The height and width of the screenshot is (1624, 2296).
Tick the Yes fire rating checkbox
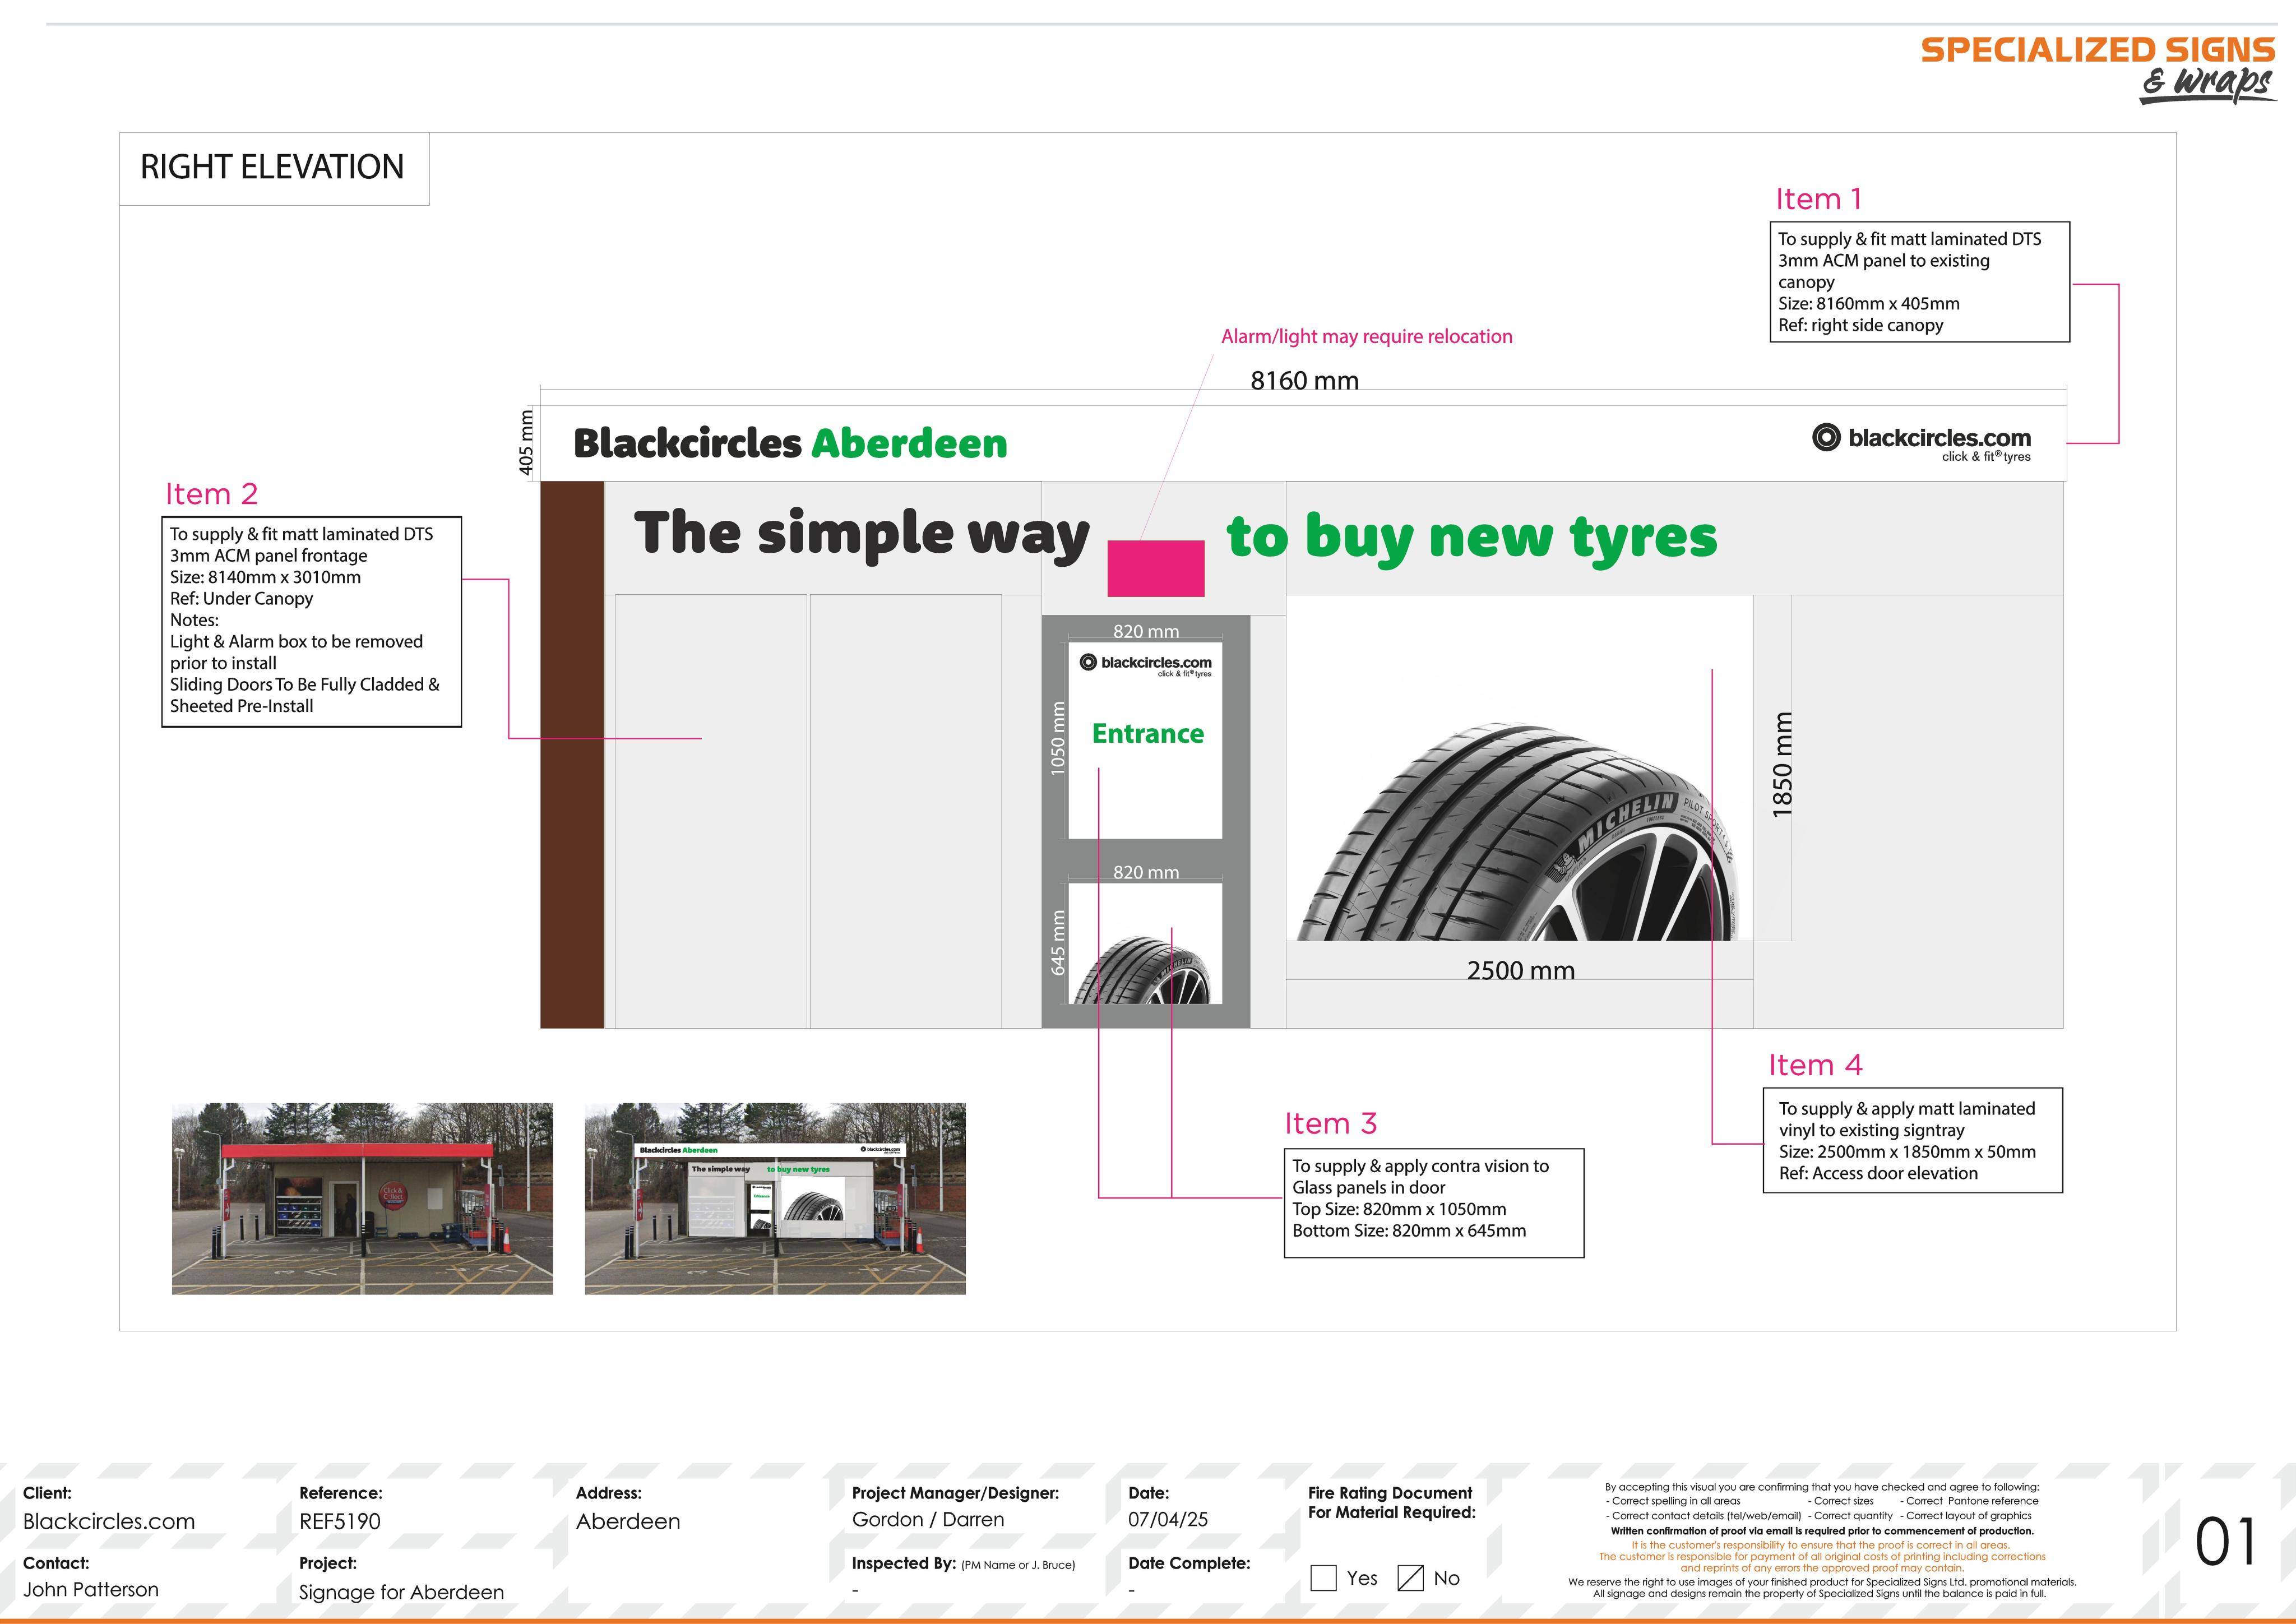coord(1323,1577)
